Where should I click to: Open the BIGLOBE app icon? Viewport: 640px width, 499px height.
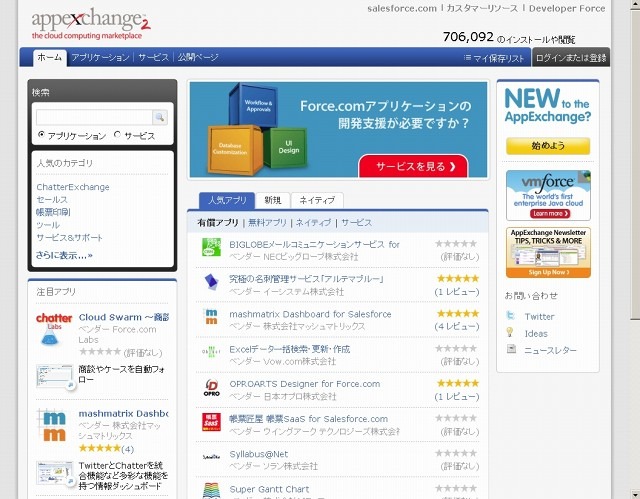tap(211, 248)
